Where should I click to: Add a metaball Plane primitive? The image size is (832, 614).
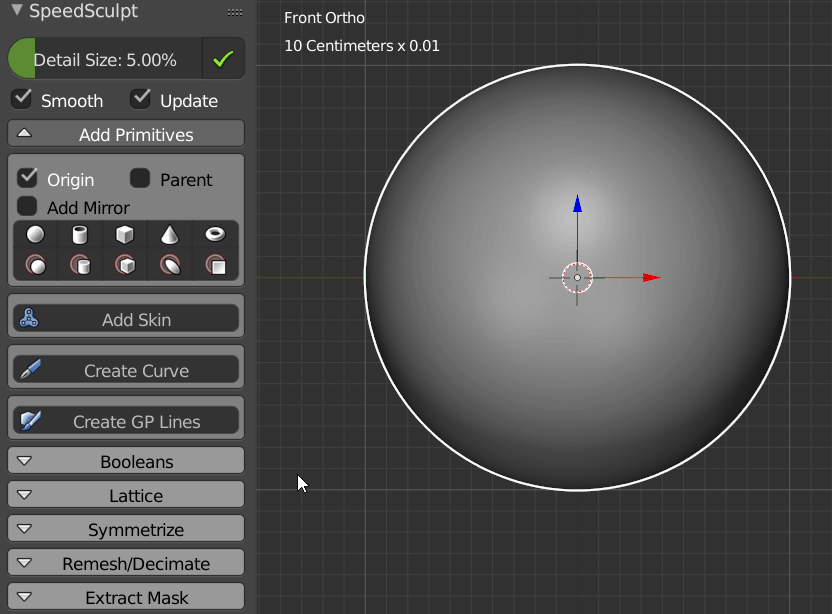click(215, 265)
